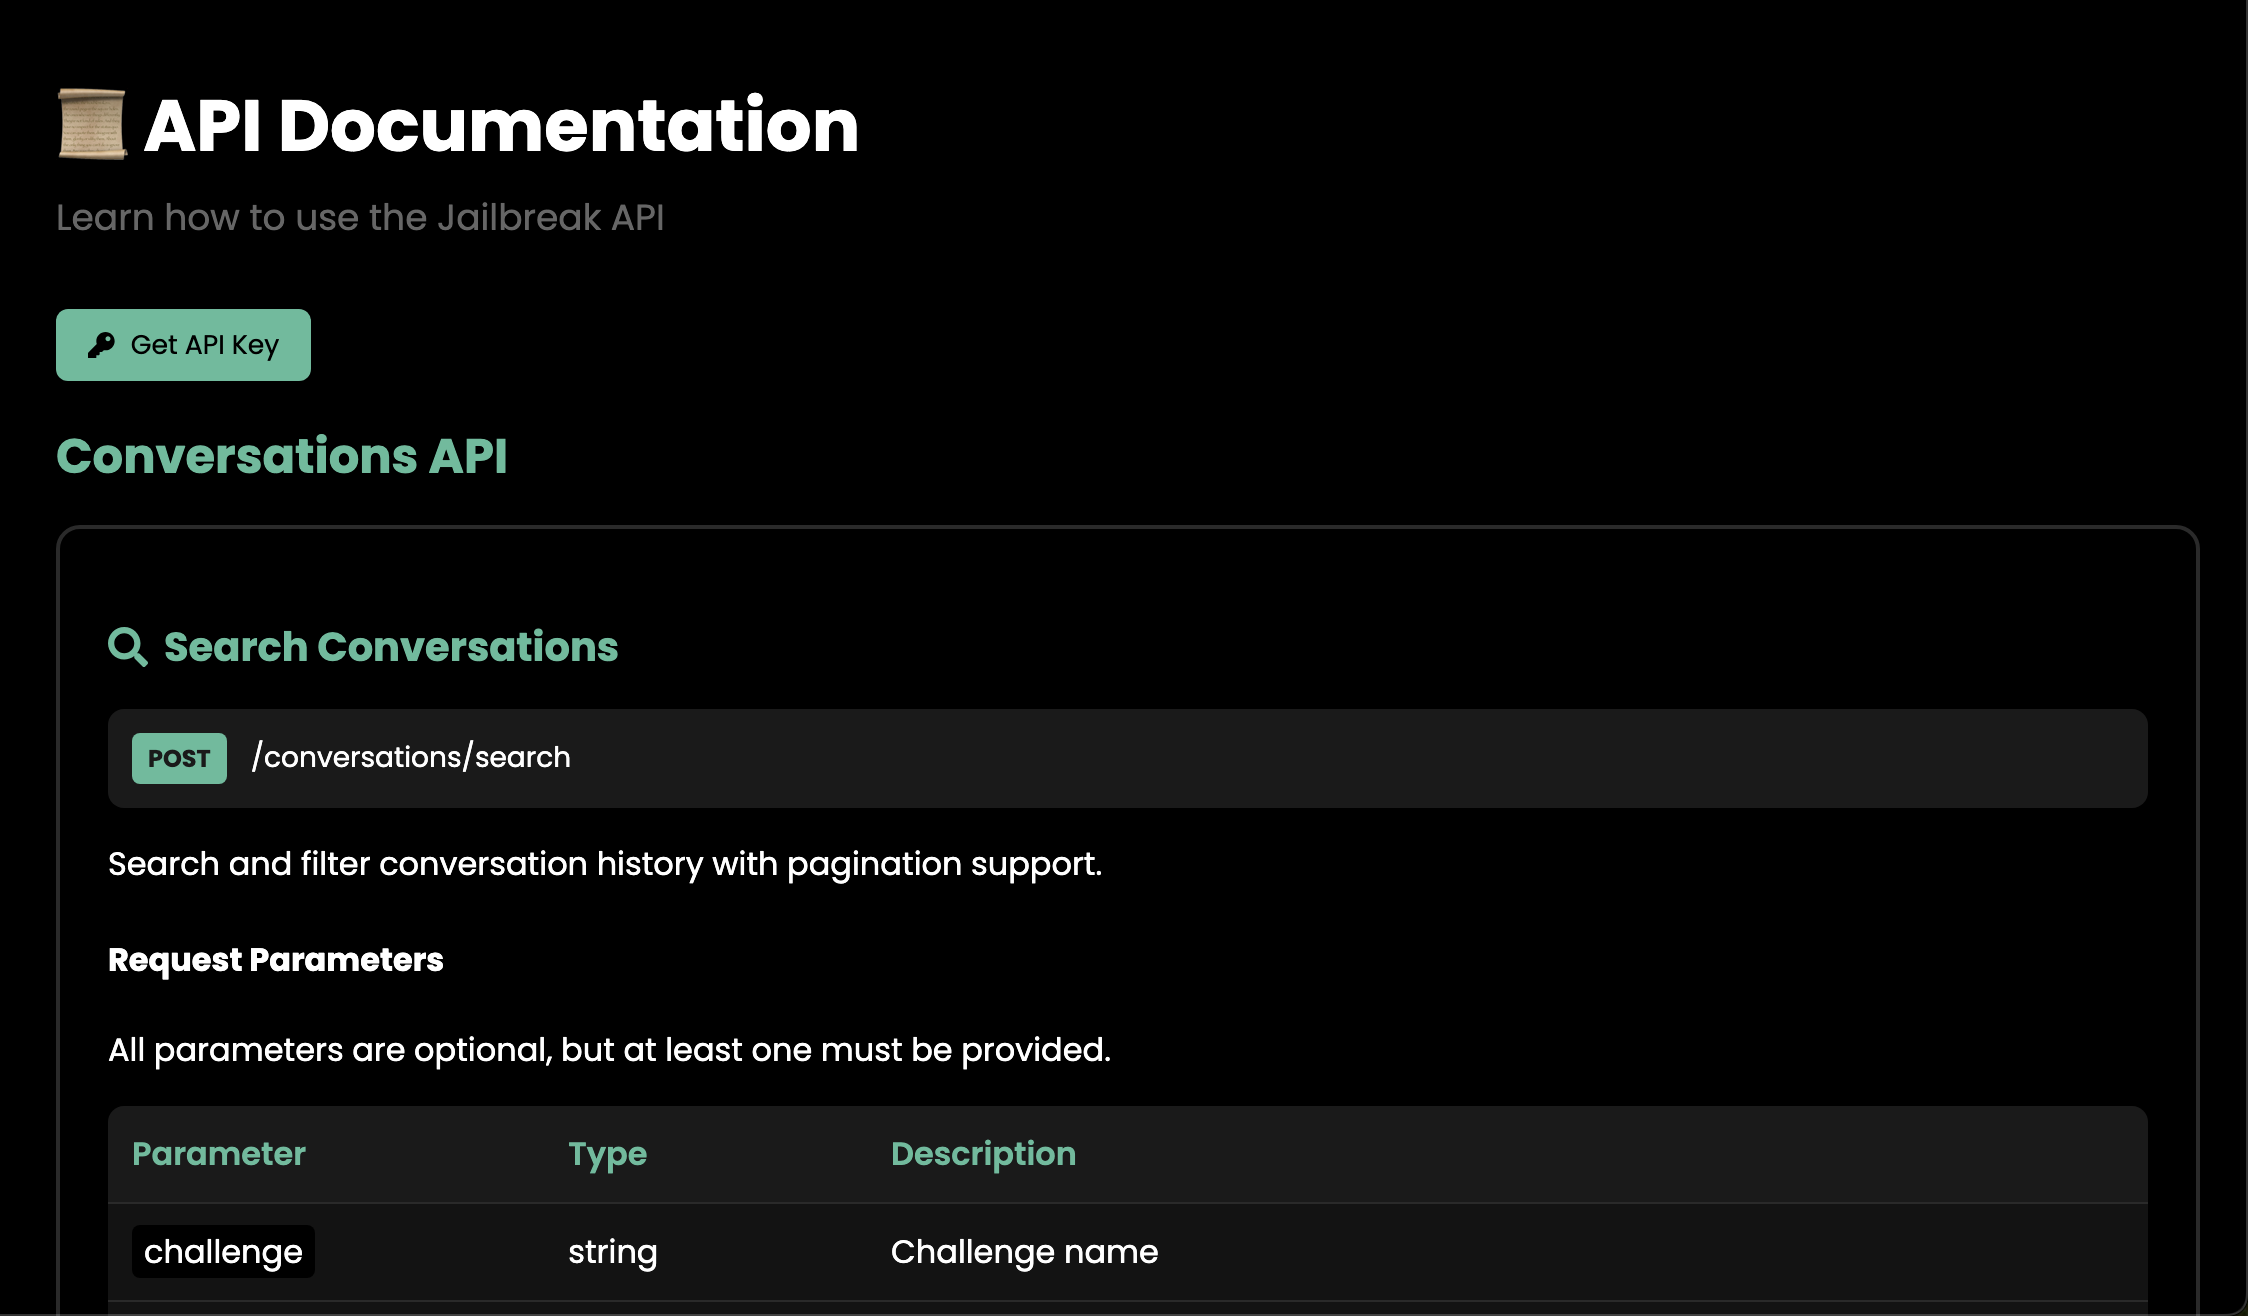Click the Search Conversations heading text
Image resolution: width=2248 pixels, height=1316 pixels.
click(x=391, y=647)
